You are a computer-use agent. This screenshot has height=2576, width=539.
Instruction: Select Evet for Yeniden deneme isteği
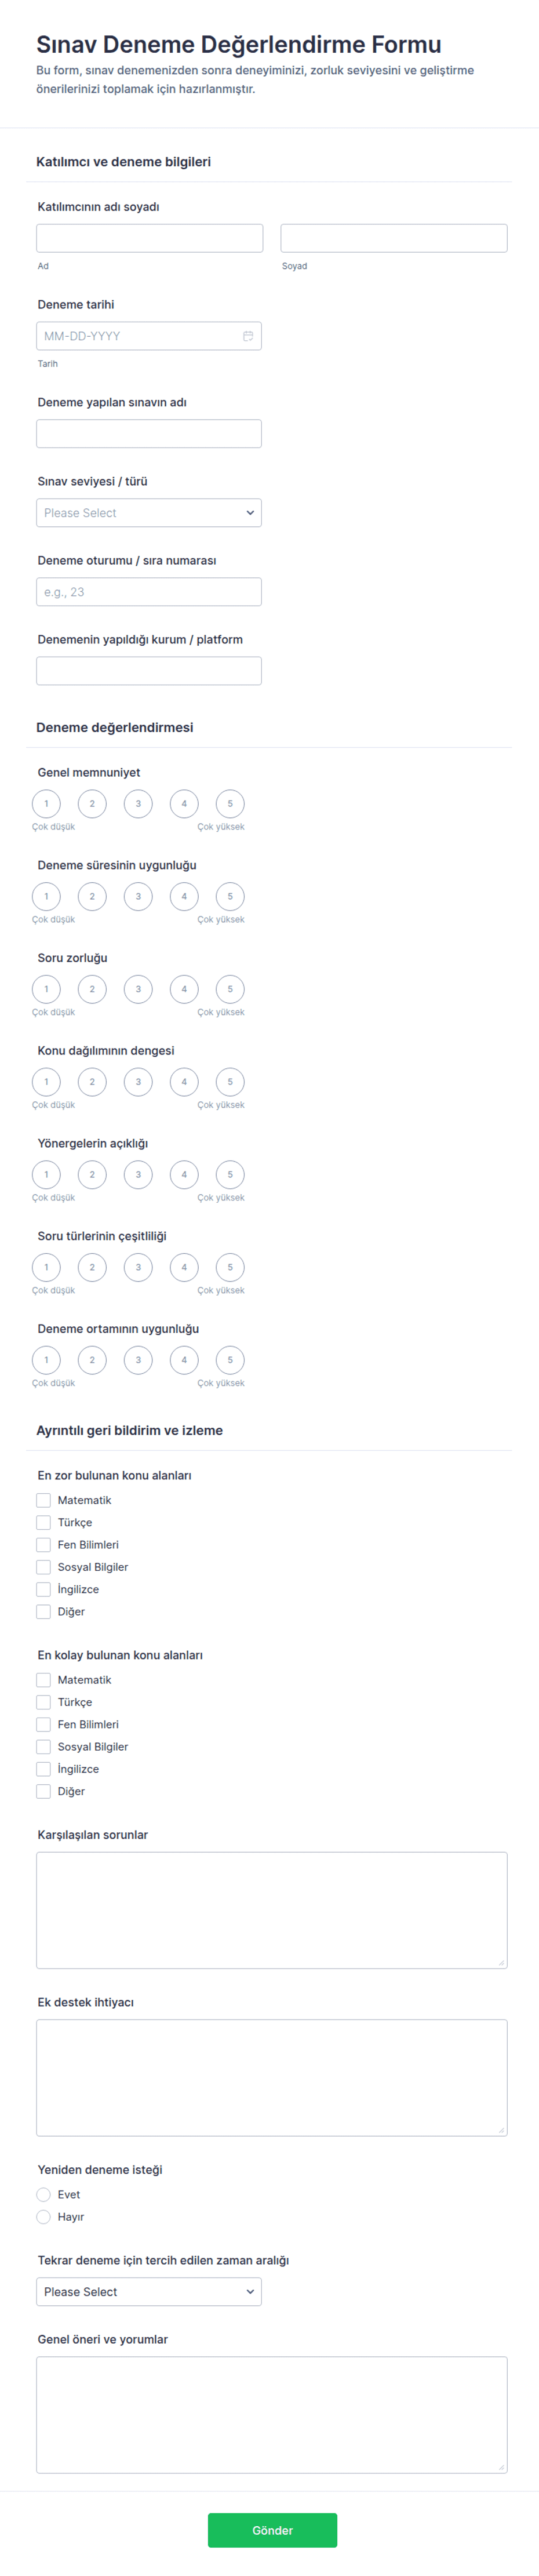tap(43, 2194)
